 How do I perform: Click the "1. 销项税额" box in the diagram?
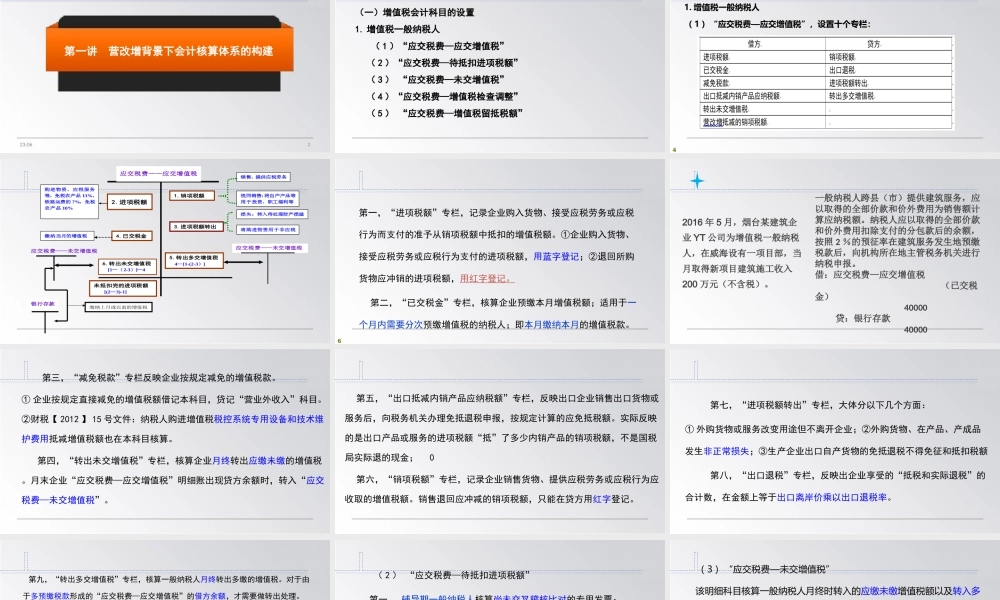[190, 195]
